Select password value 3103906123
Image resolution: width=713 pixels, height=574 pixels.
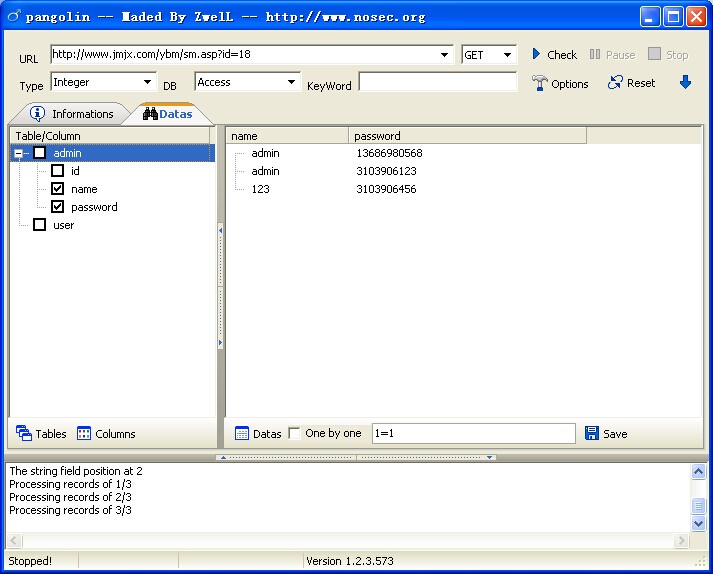[x=386, y=171]
